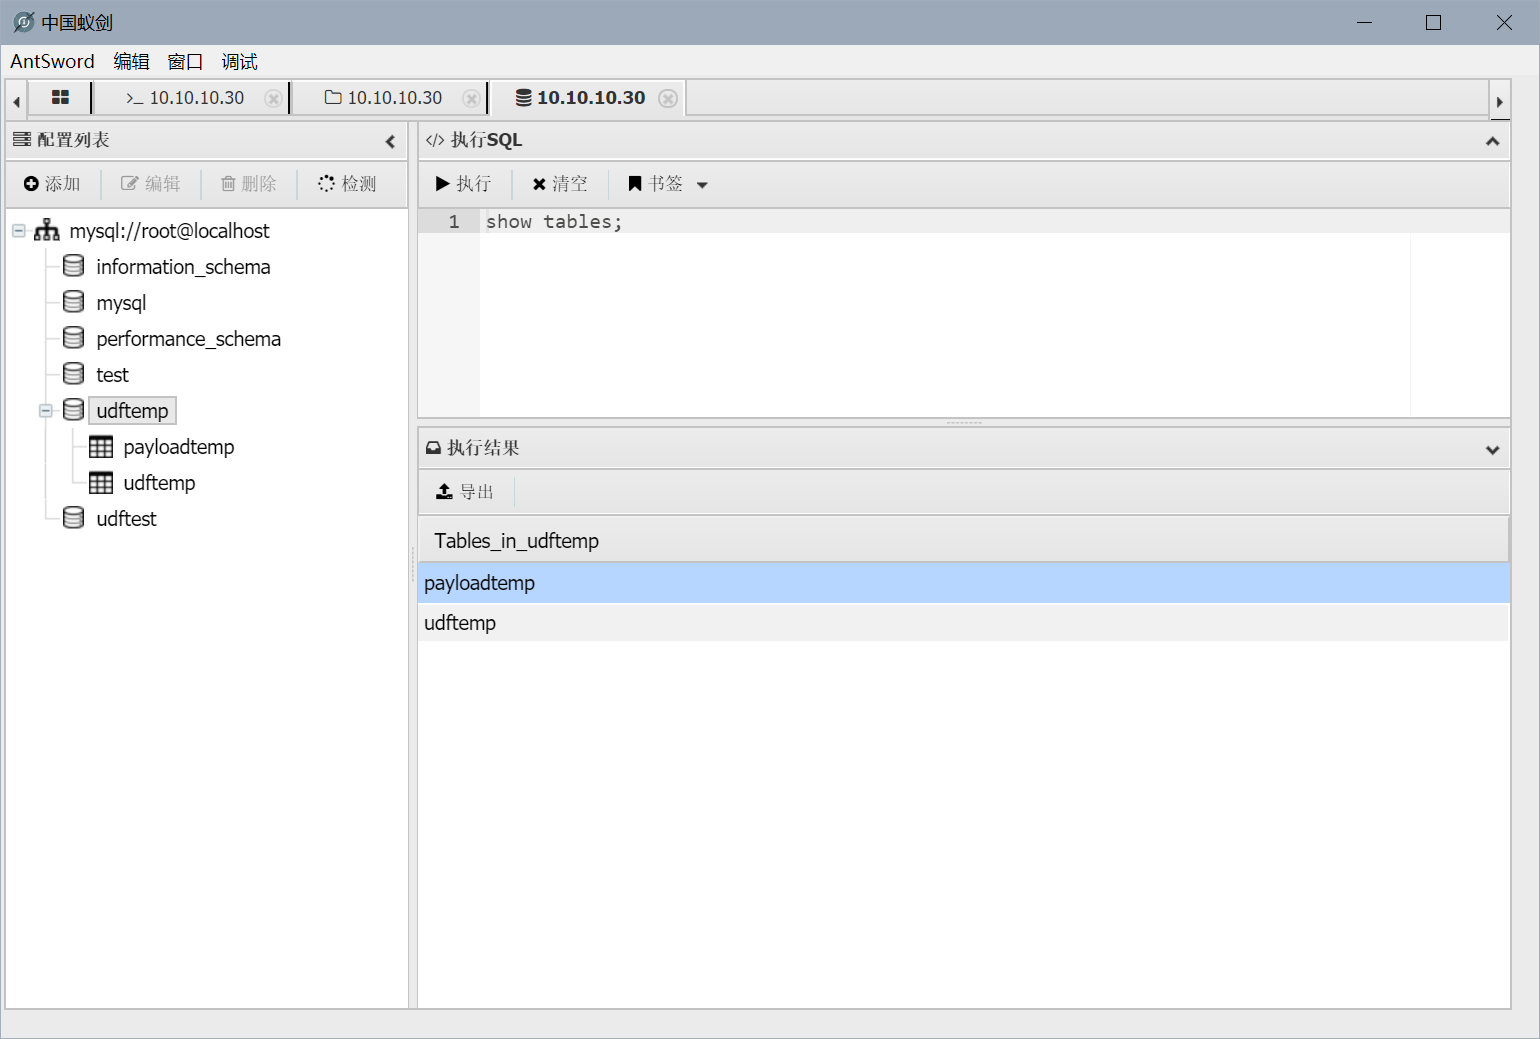Collapse the 执行SQL panel
The width and height of the screenshot is (1540, 1039).
(x=1492, y=141)
